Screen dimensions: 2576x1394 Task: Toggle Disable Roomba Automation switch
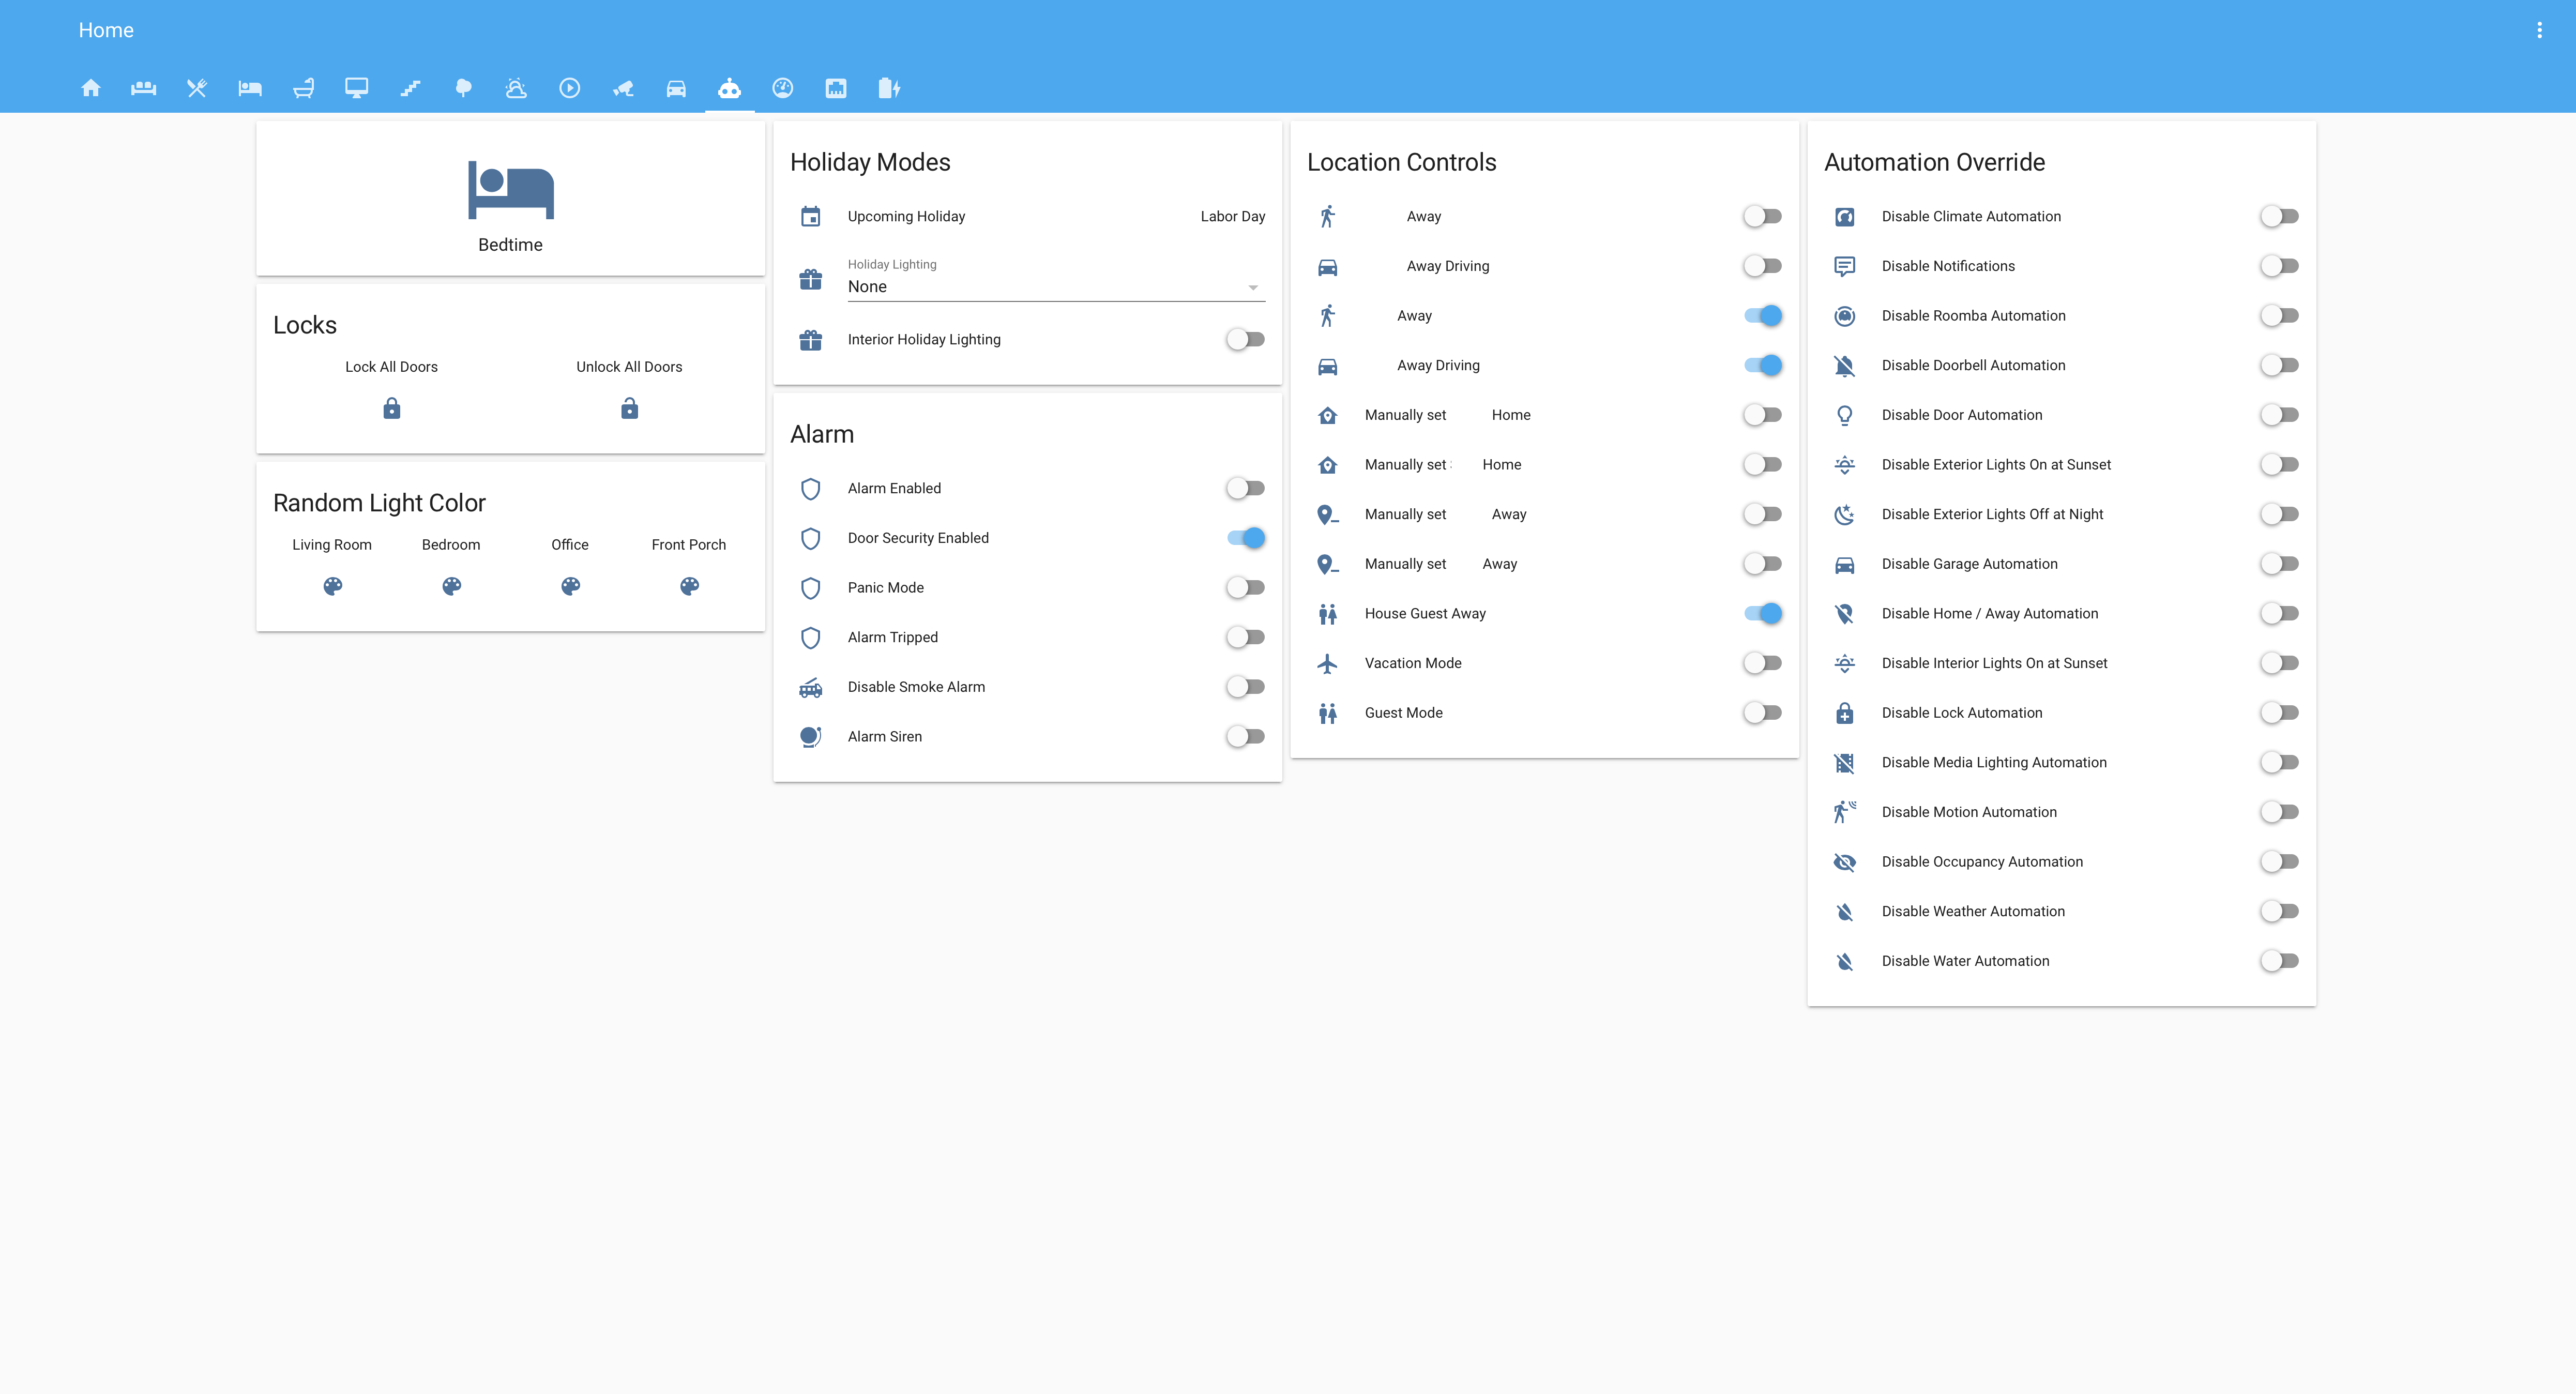[x=2279, y=316]
